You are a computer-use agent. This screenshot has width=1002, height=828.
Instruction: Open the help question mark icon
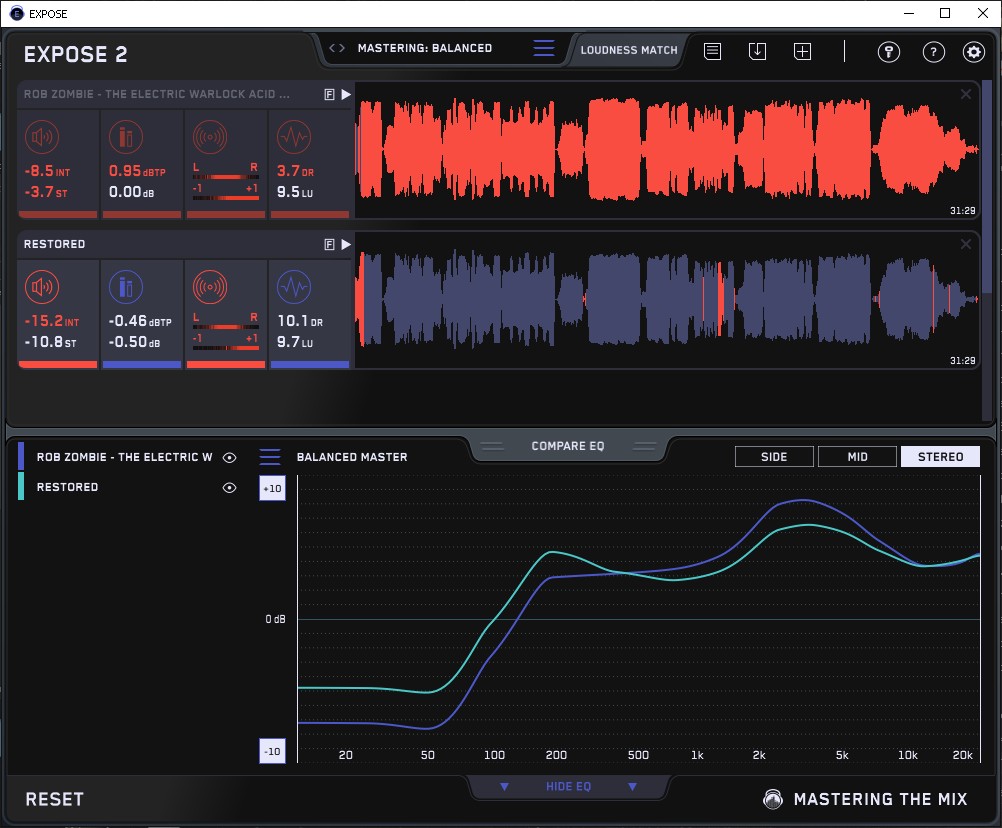coord(933,53)
